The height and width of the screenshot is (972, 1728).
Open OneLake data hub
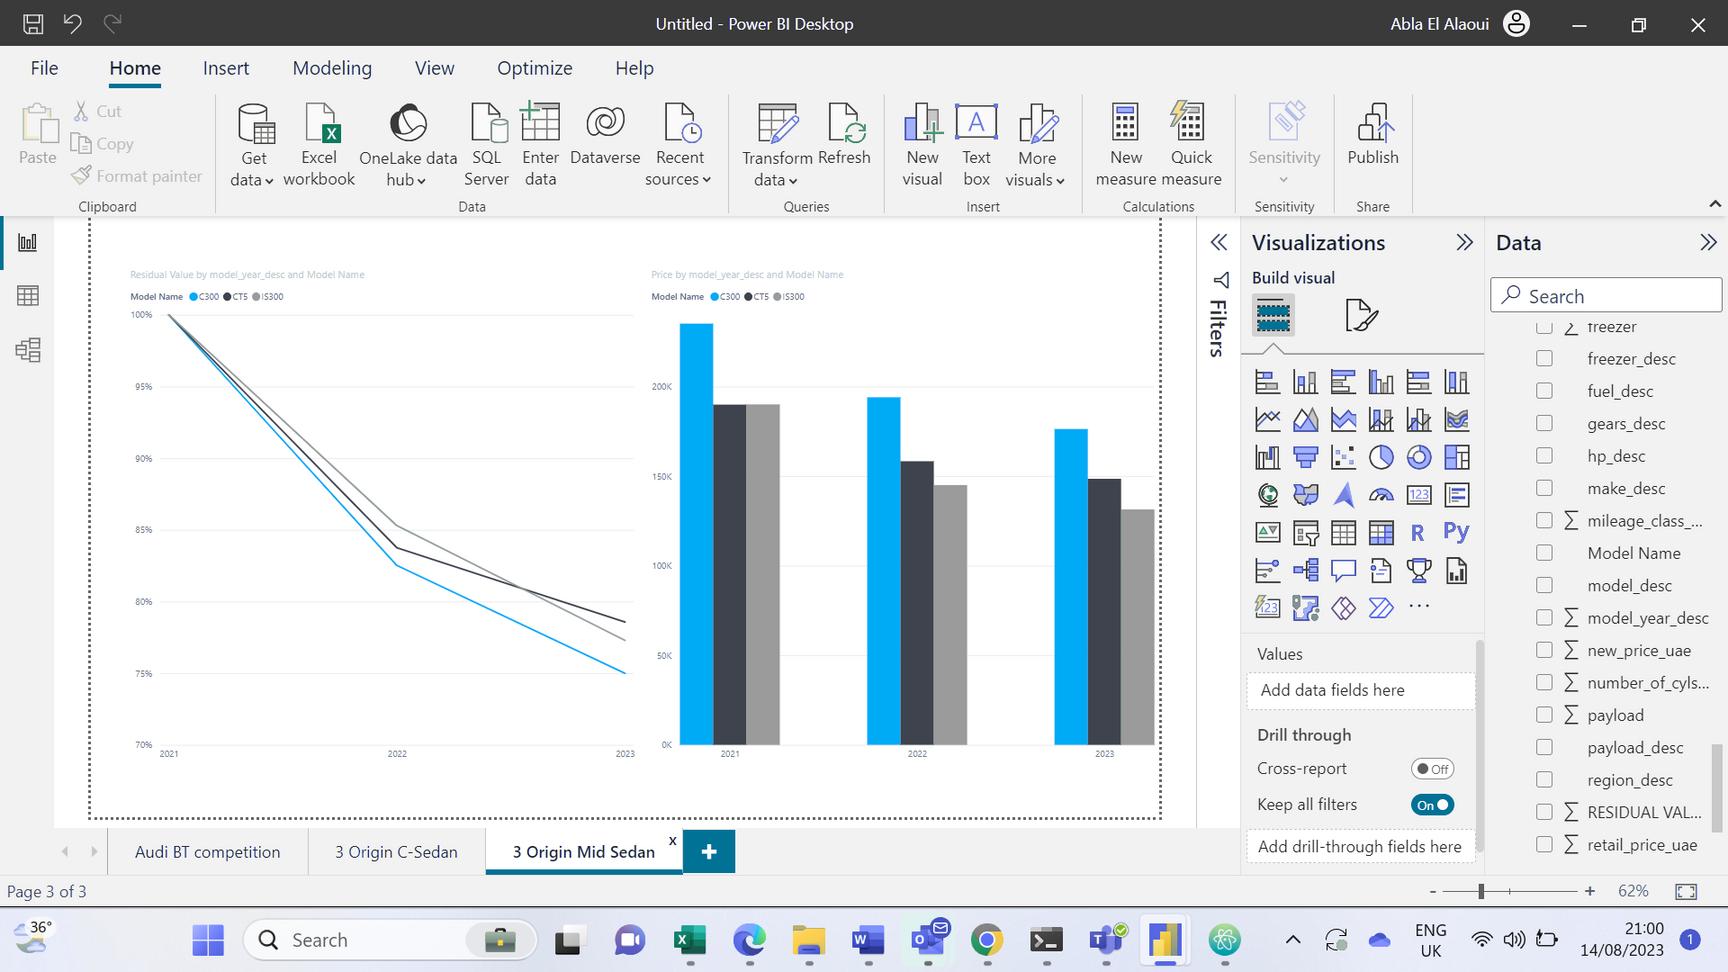pyautogui.click(x=407, y=146)
